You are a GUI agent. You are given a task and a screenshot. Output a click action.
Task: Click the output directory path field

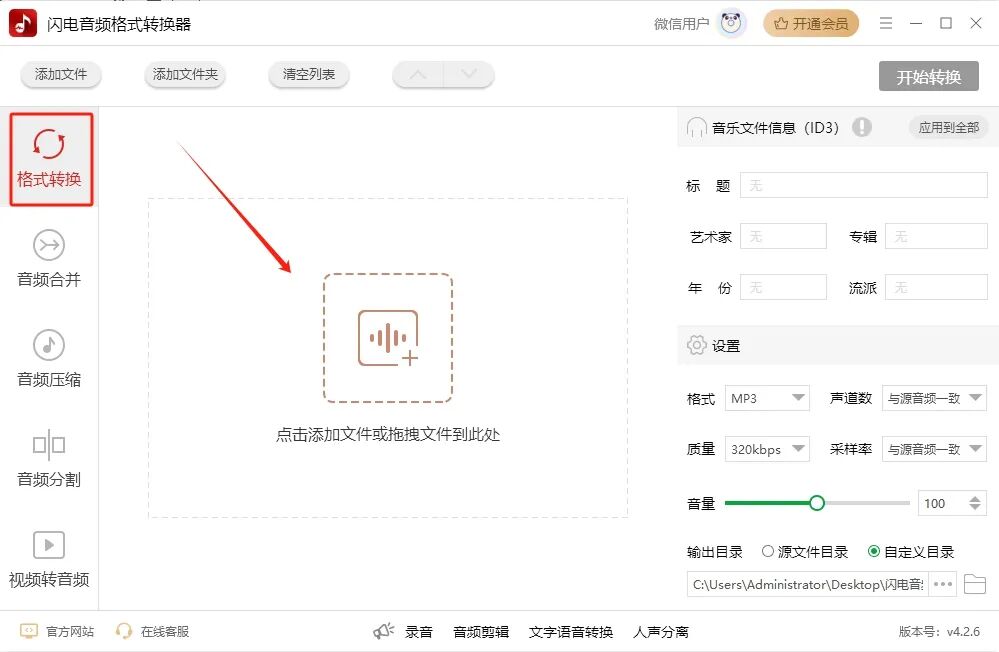[x=808, y=584]
